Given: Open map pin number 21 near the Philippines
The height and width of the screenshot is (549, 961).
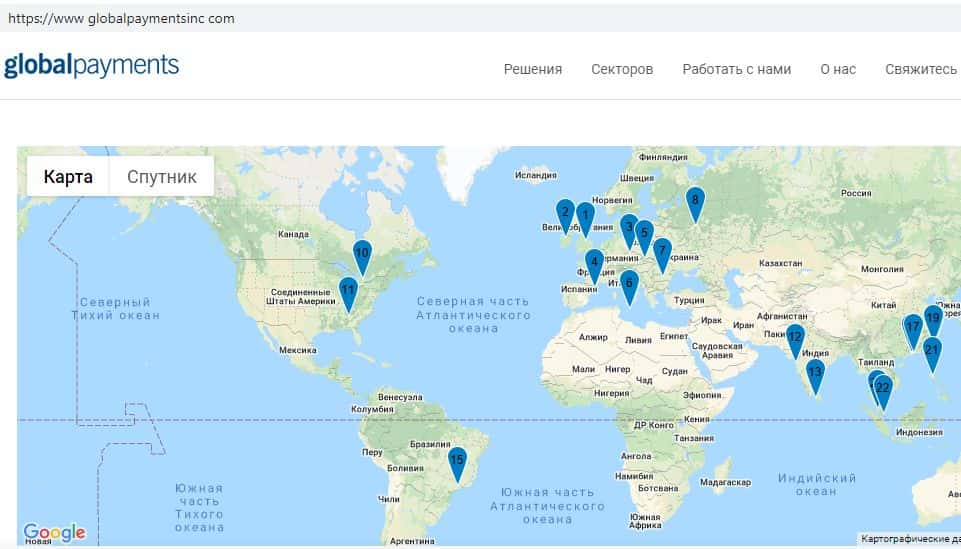Looking at the screenshot, I should (x=932, y=350).
